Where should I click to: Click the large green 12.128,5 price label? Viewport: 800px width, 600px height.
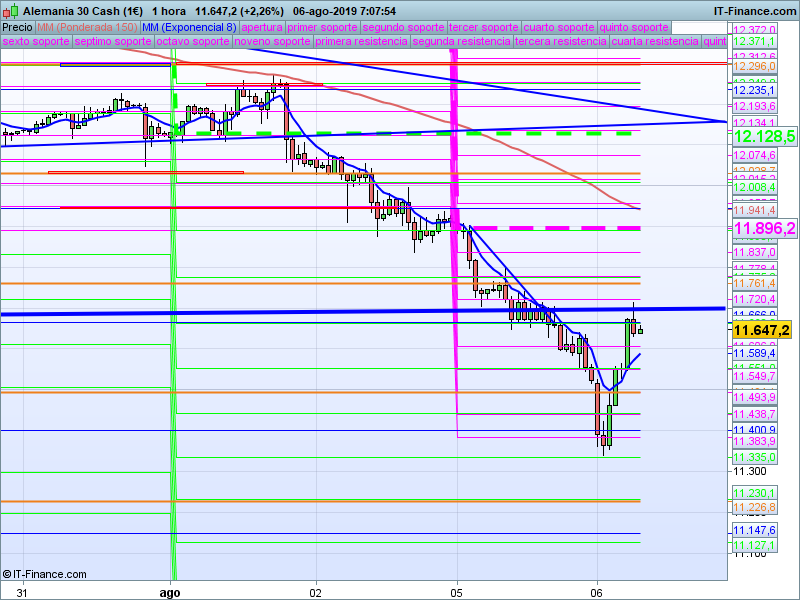tap(764, 136)
